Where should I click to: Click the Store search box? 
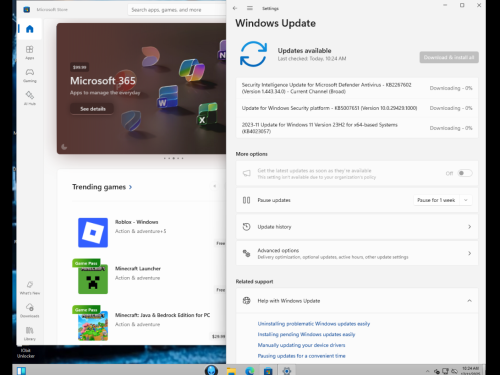177,10
